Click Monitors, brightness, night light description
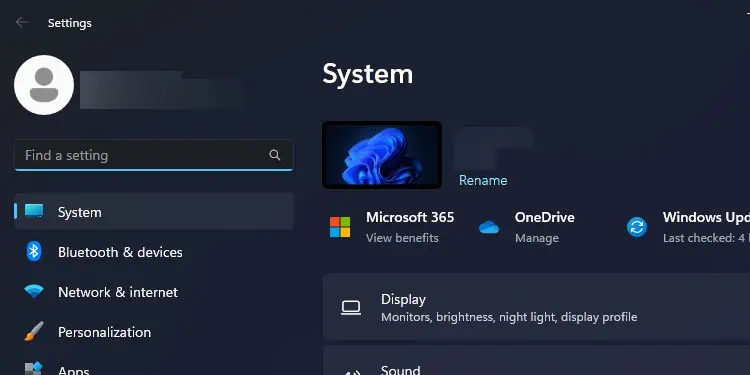This screenshot has width=750, height=375. click(x=509, y=317)
